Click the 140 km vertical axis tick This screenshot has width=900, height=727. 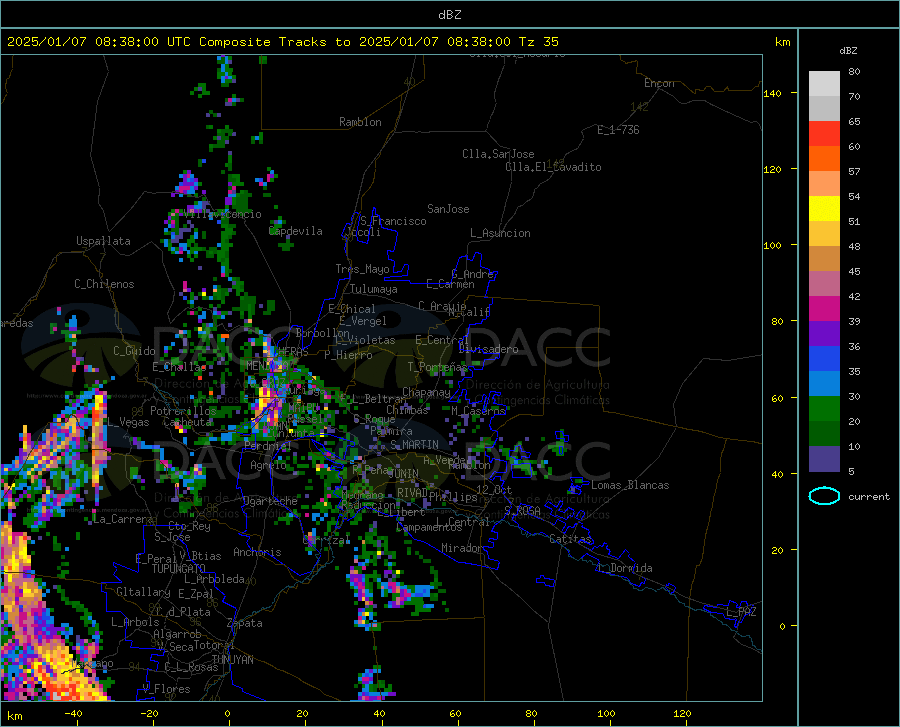[772, 93]
